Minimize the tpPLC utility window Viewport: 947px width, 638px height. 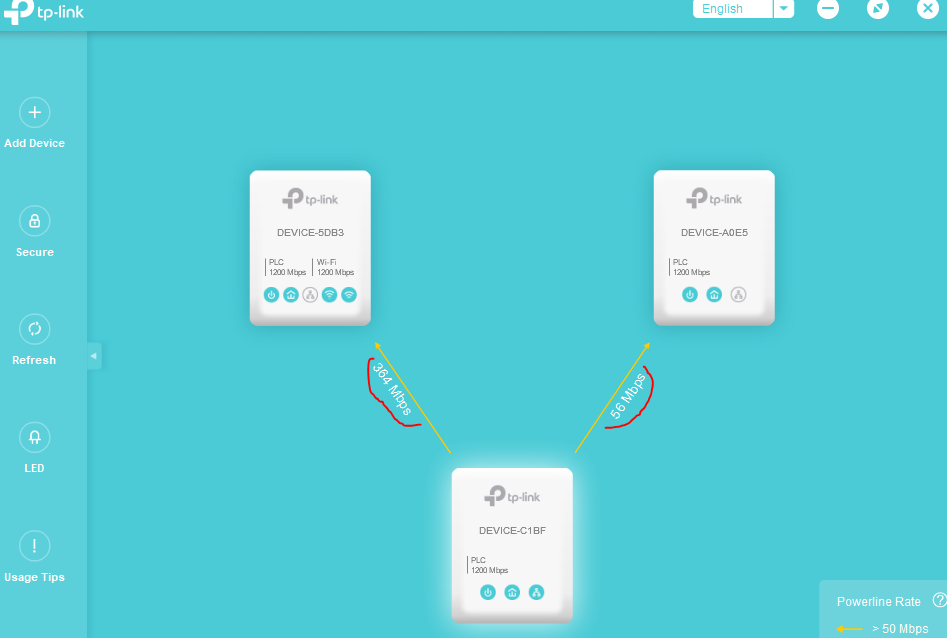pos(828,8)
